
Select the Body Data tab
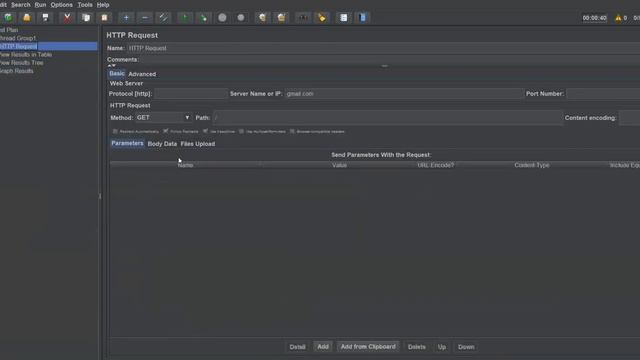click(162, 144)
